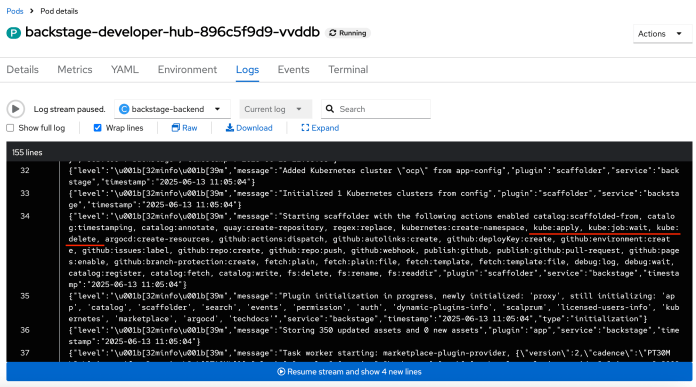Screen dimensions: 696x387
Task: Click the search magnifier icon
Action: (x=330, y=109)
